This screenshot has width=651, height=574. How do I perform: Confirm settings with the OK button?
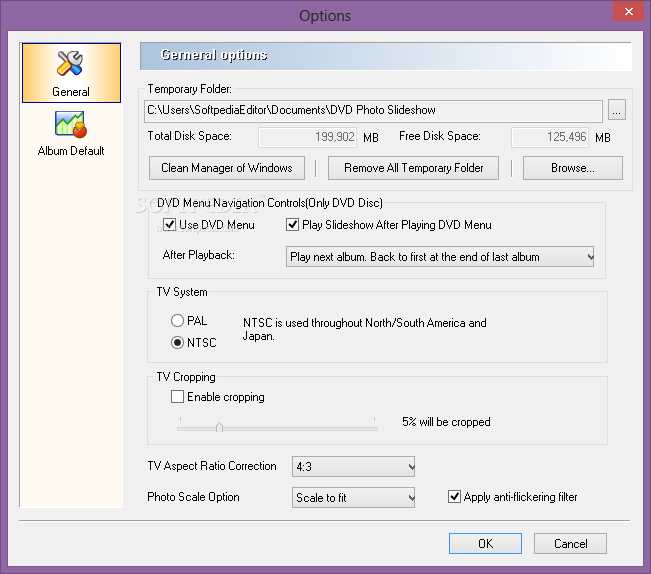pyautogui.click(x=485, y=544)
